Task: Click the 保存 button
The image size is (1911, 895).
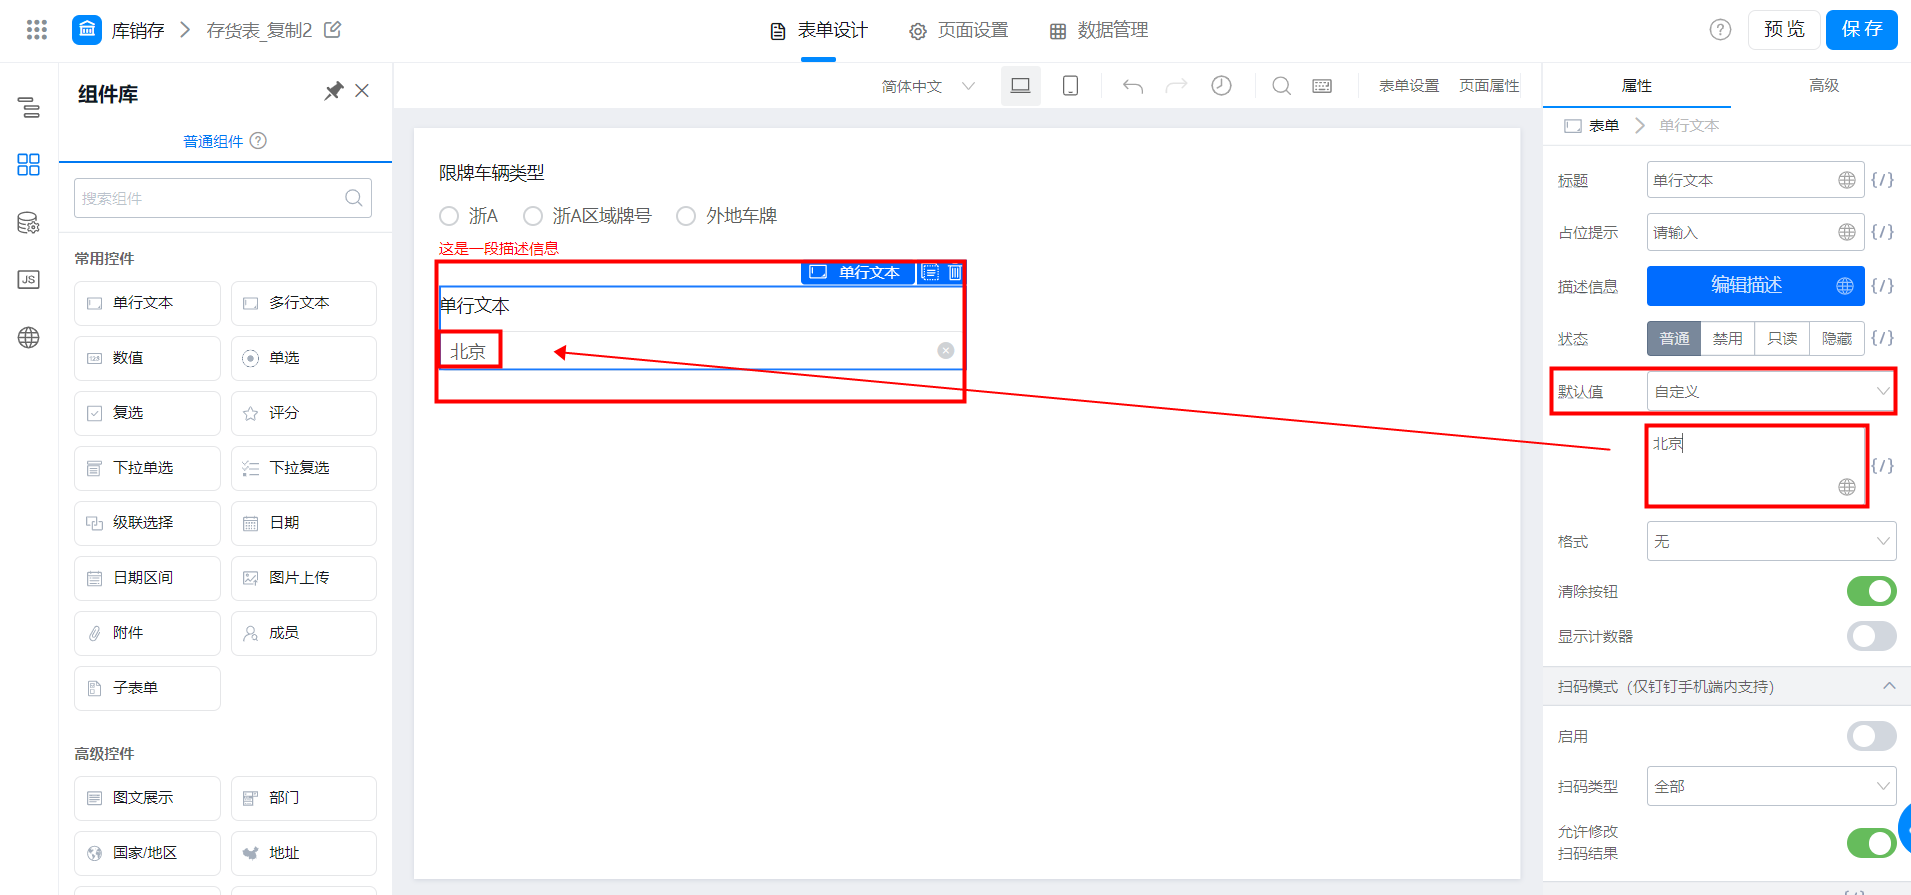Action: [1861, 29]
